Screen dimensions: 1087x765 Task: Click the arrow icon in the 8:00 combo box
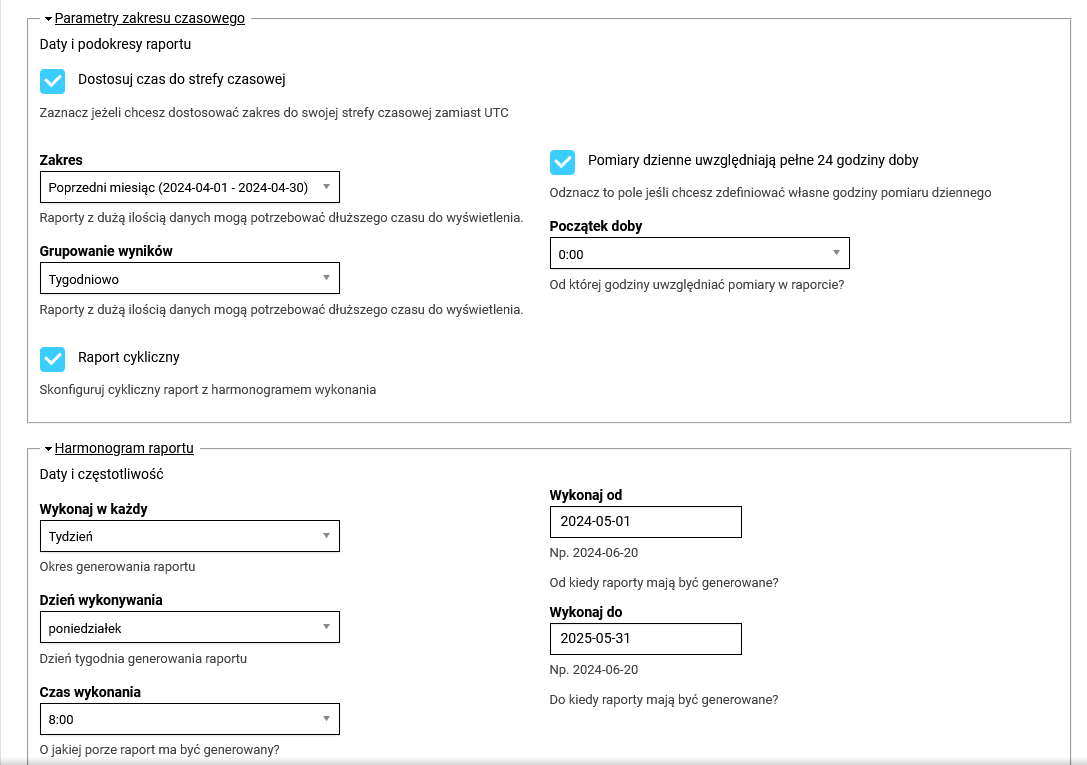(x=326, y=718)
